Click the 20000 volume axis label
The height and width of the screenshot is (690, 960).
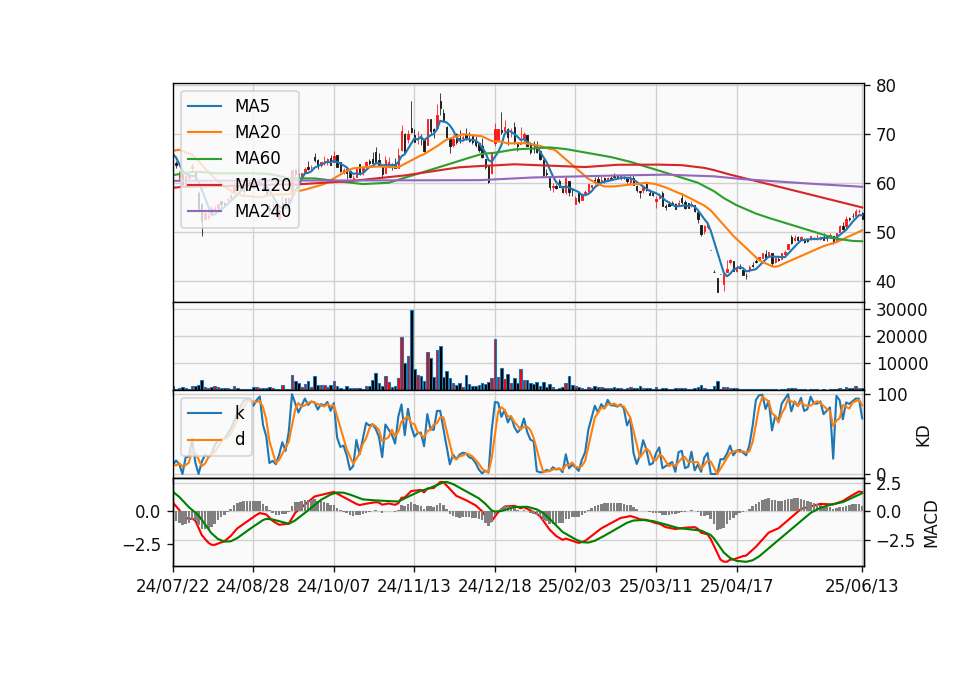[x=901, y=337]
